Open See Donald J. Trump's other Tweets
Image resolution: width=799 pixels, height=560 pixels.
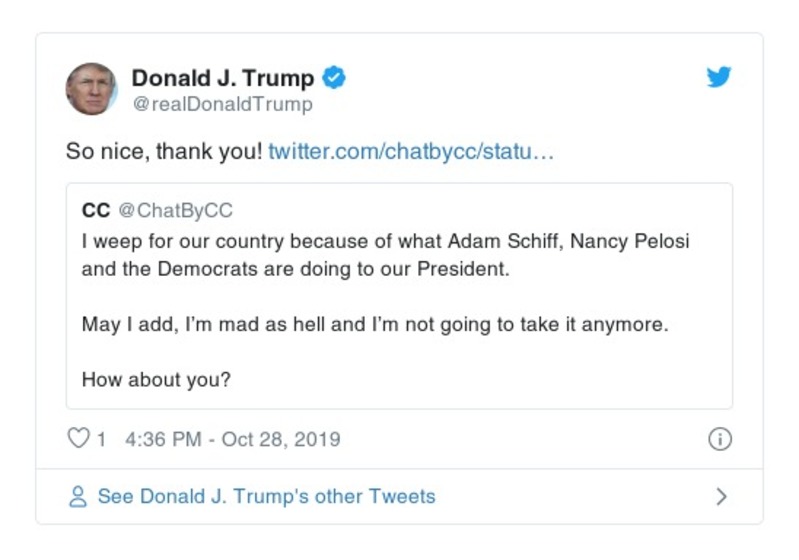tap(266, 496)
